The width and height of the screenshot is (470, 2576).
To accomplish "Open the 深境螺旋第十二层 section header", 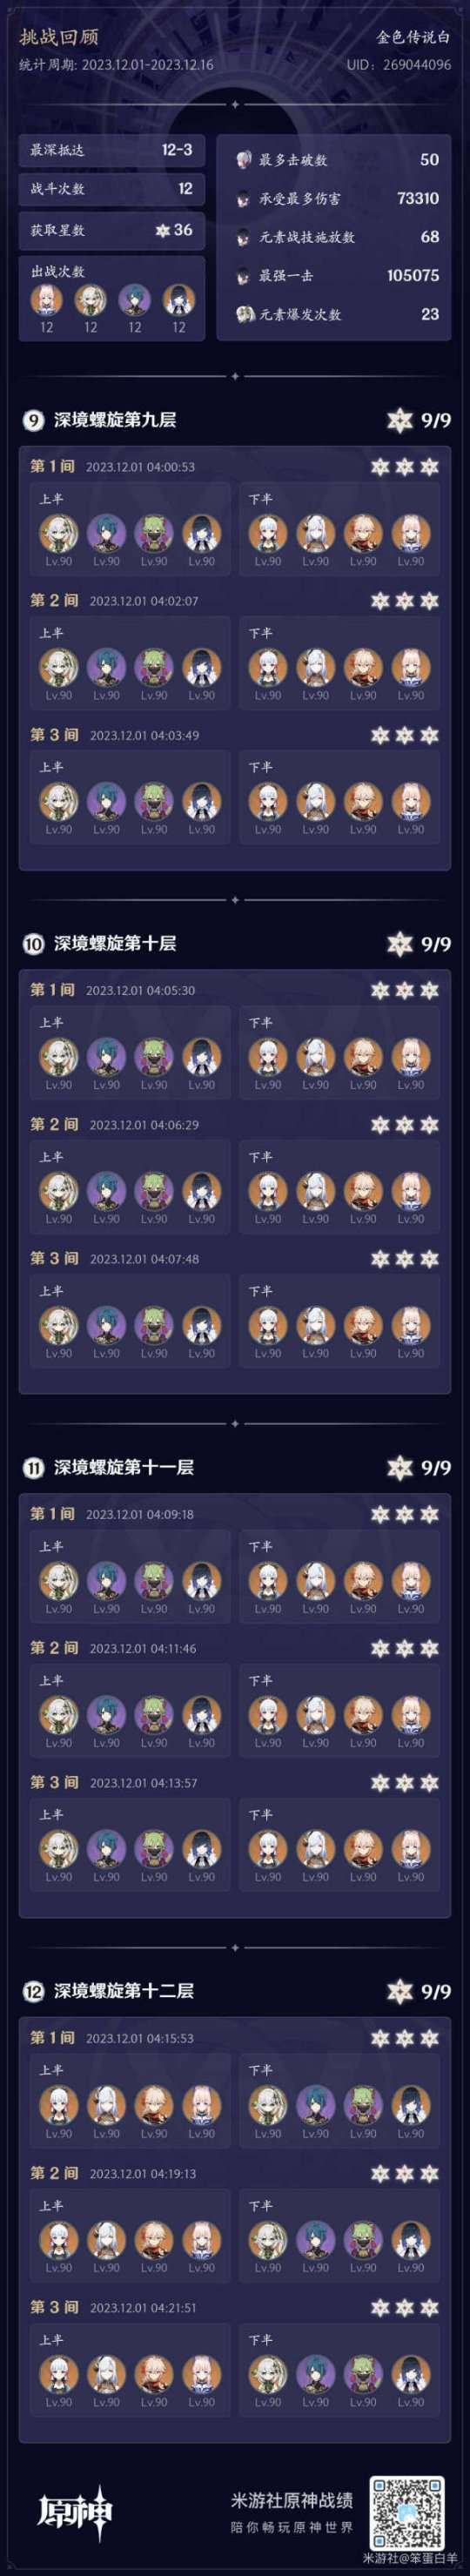I will (124, 1991).
